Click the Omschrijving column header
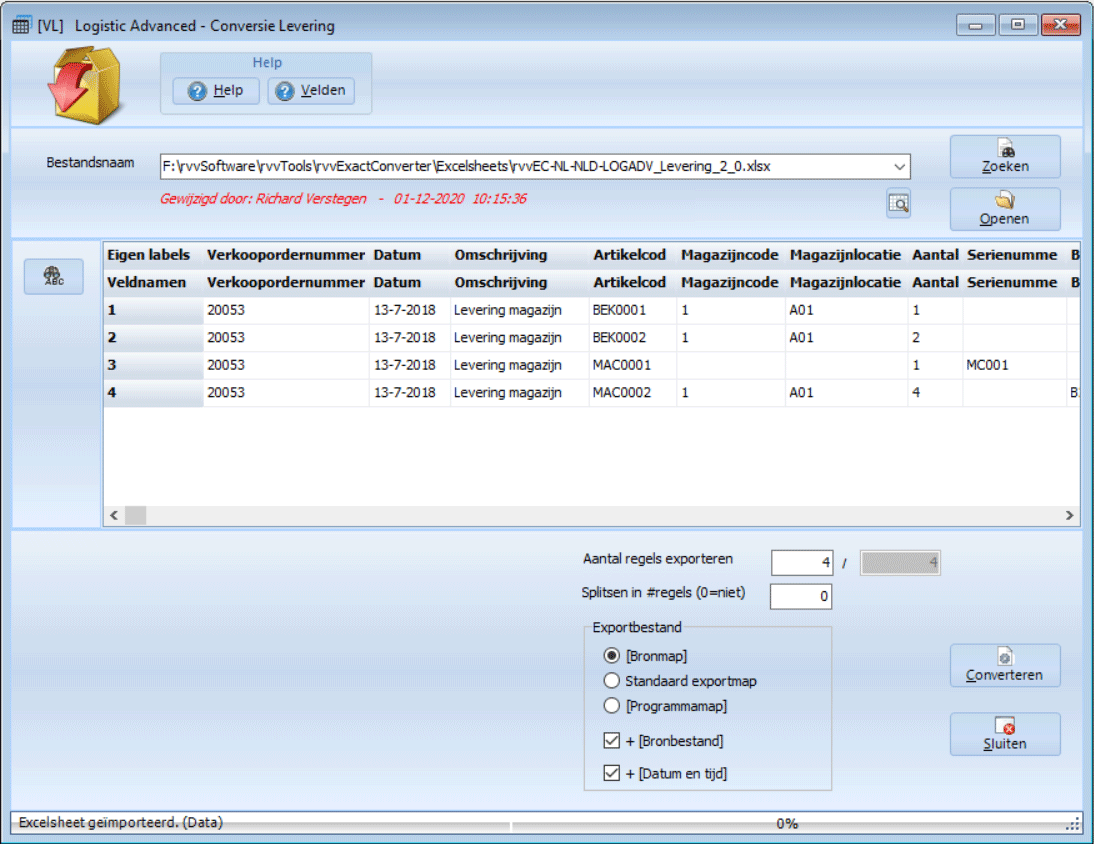 500,255
